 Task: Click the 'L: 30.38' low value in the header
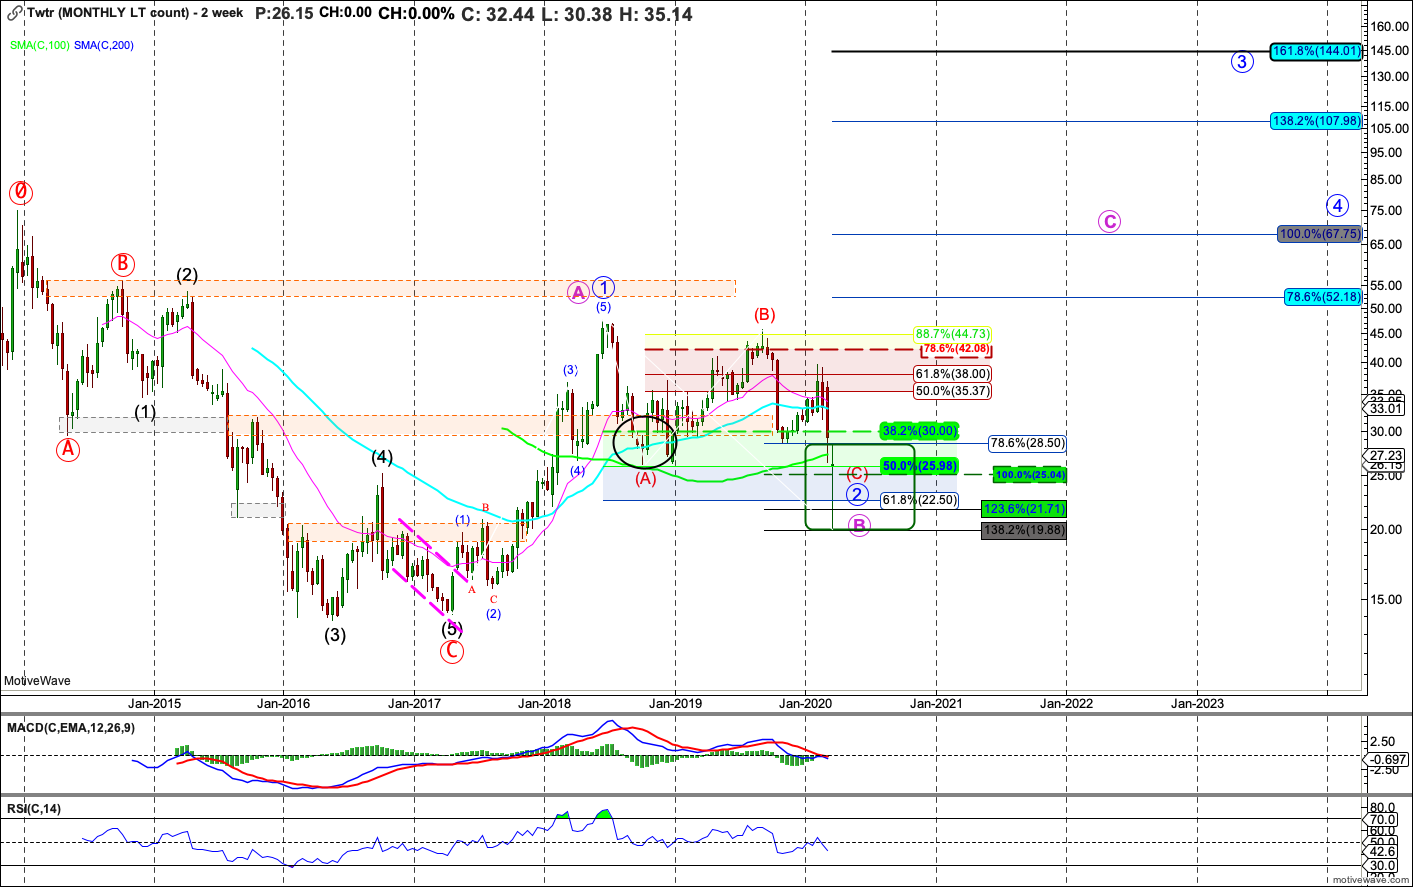tap(577, 14)
